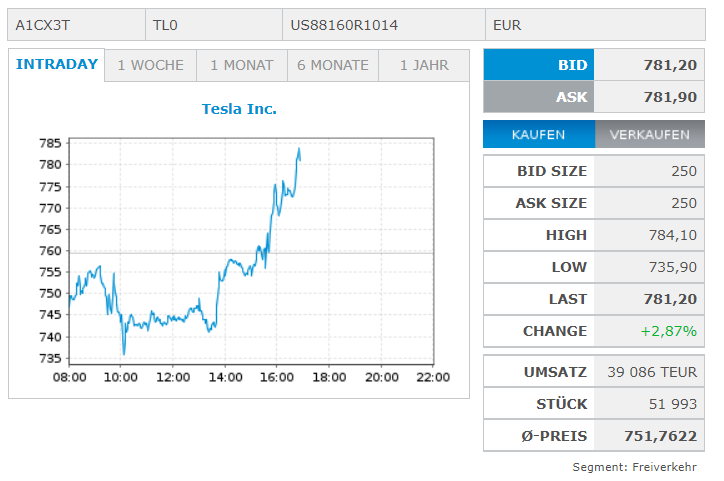This screenshot has width=724, height=481.
Task: Click the CHANGE value +2,87%
Action: pos(671,331)
